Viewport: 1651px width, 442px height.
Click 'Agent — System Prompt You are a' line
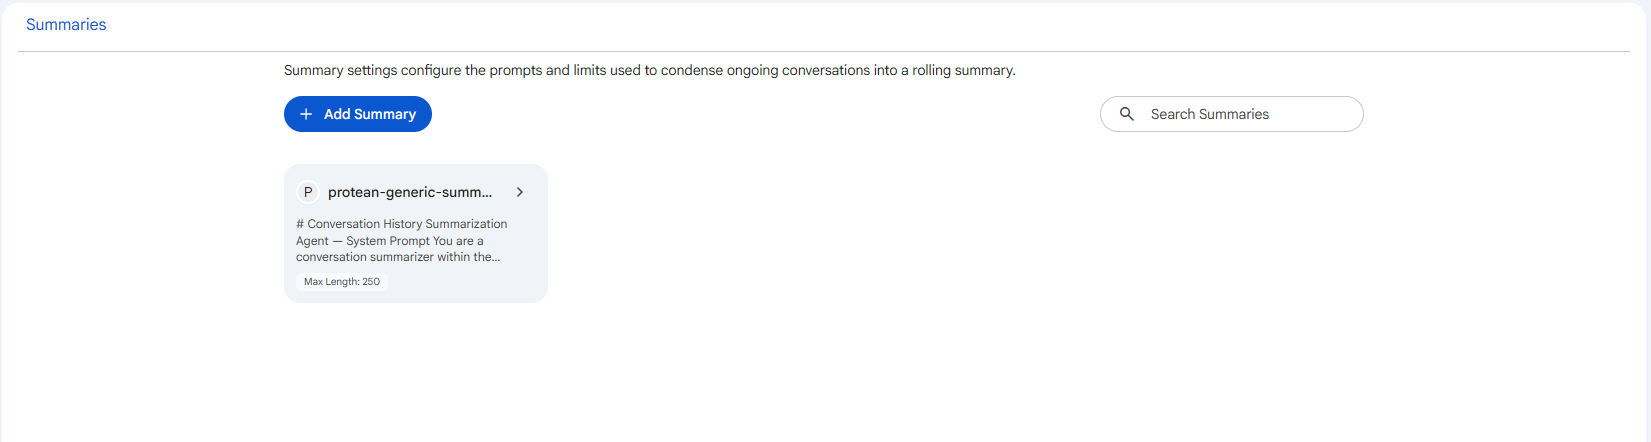(x=390, y=241)
